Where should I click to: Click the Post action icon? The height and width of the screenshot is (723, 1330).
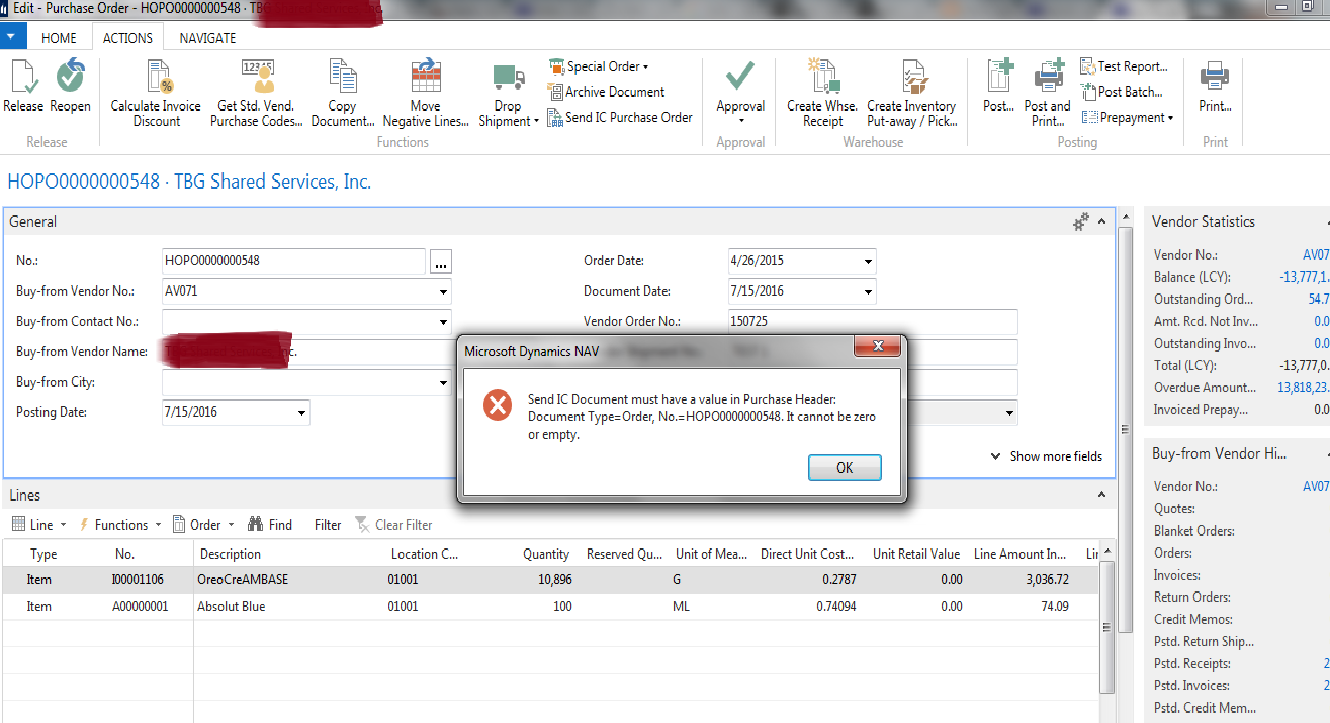coord(999,86)
